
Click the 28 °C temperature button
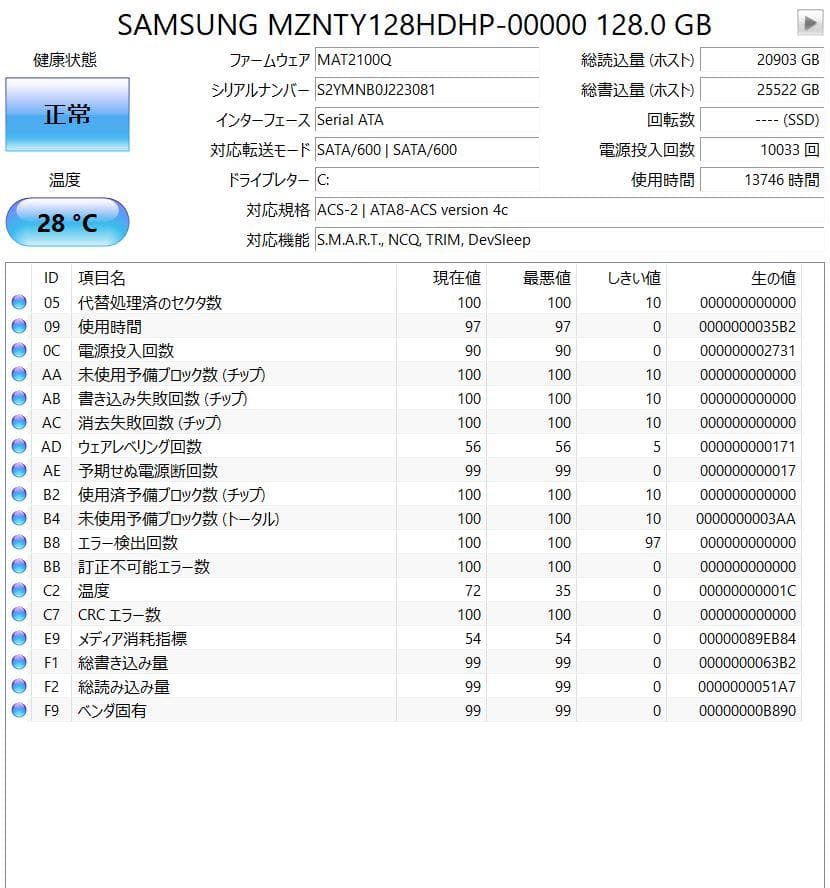pyautogui.click(x=66, y=222)
